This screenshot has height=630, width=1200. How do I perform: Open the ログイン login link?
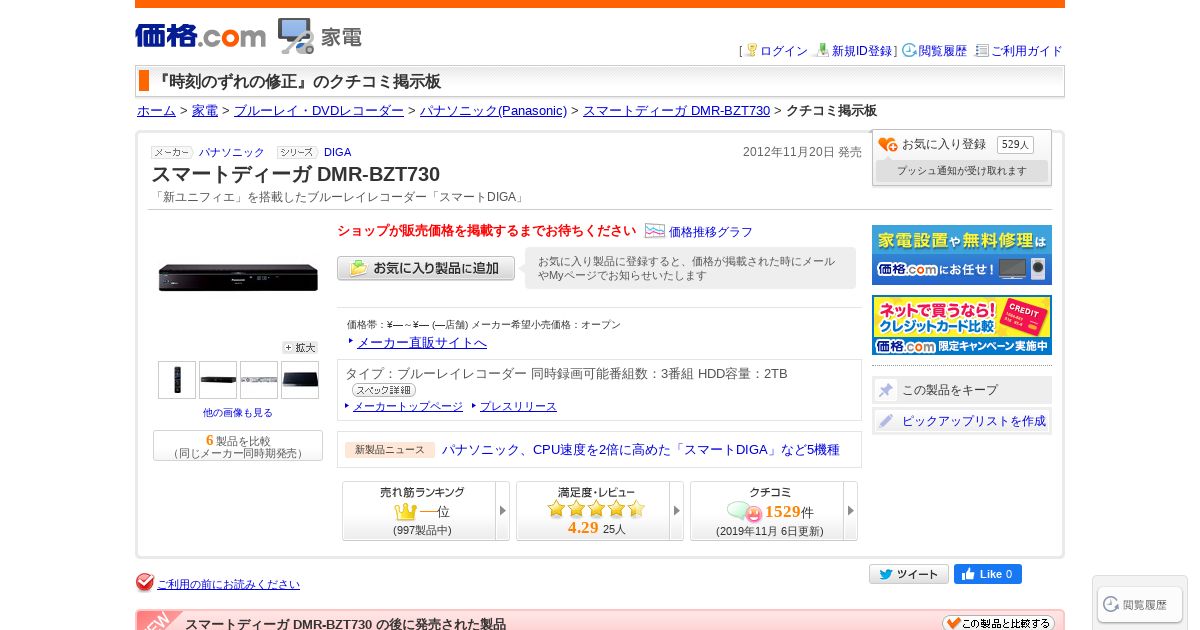click(783, 51)
